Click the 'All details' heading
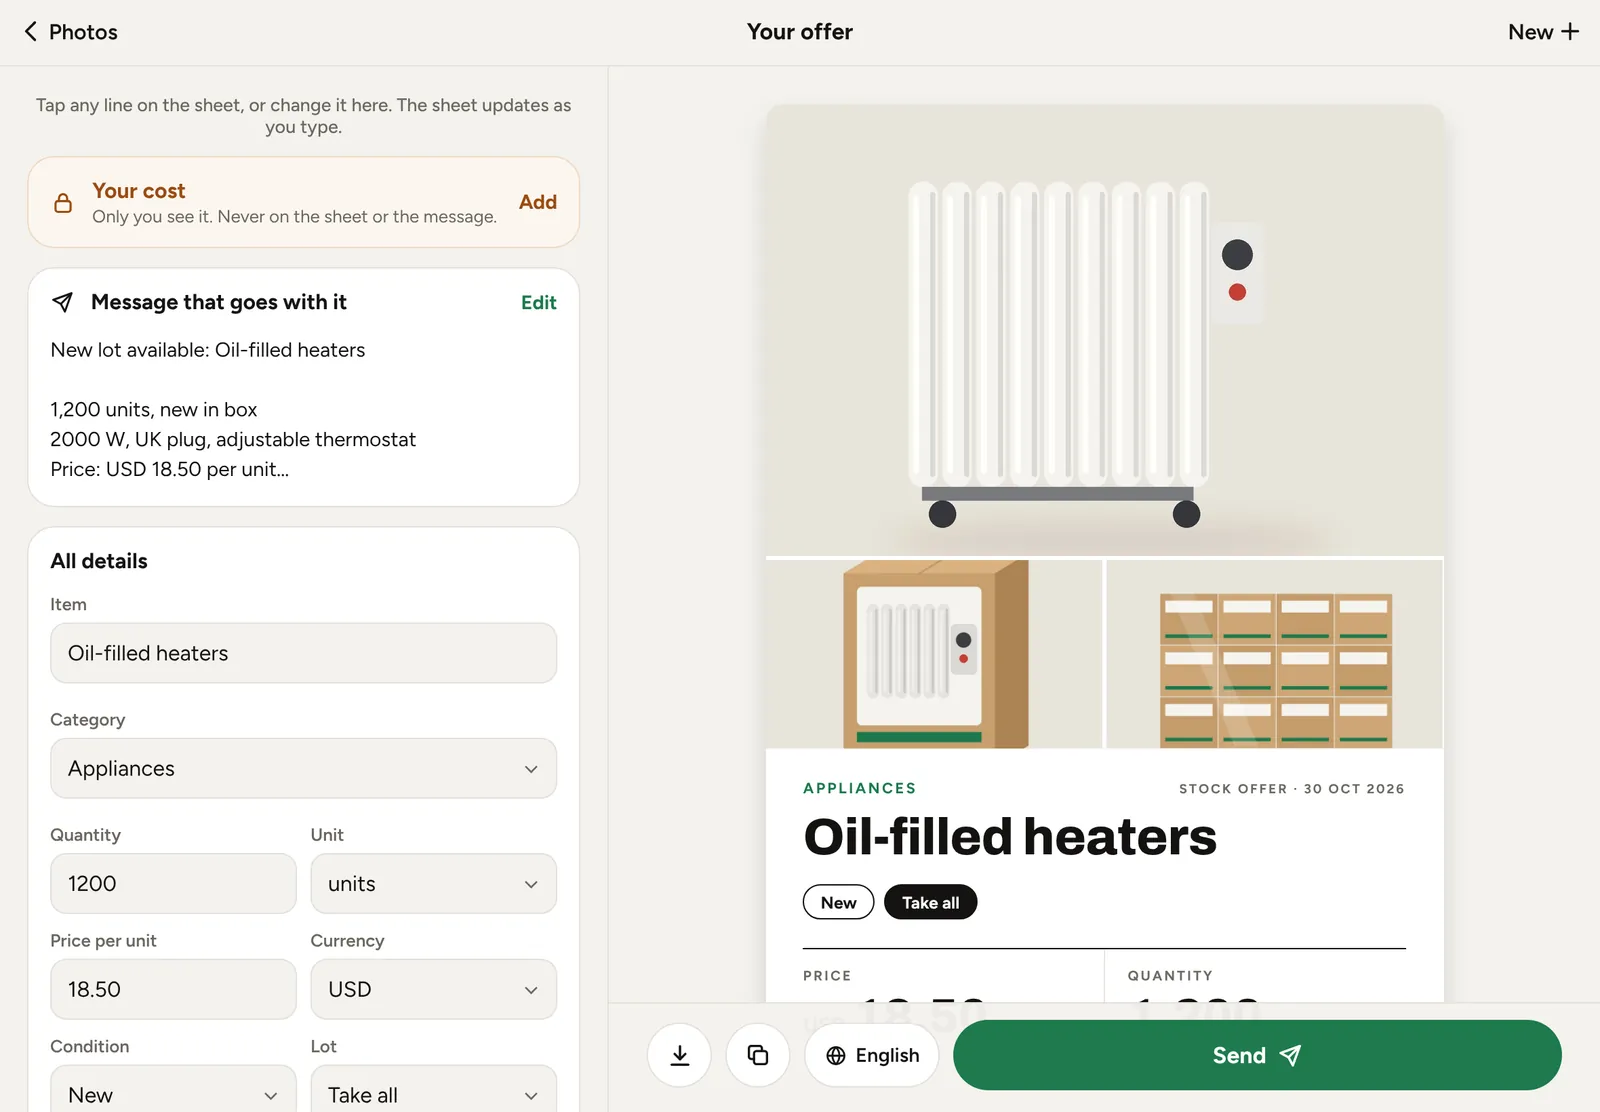Viewport: 1600px width, 1112px height. tap(99, 561)
